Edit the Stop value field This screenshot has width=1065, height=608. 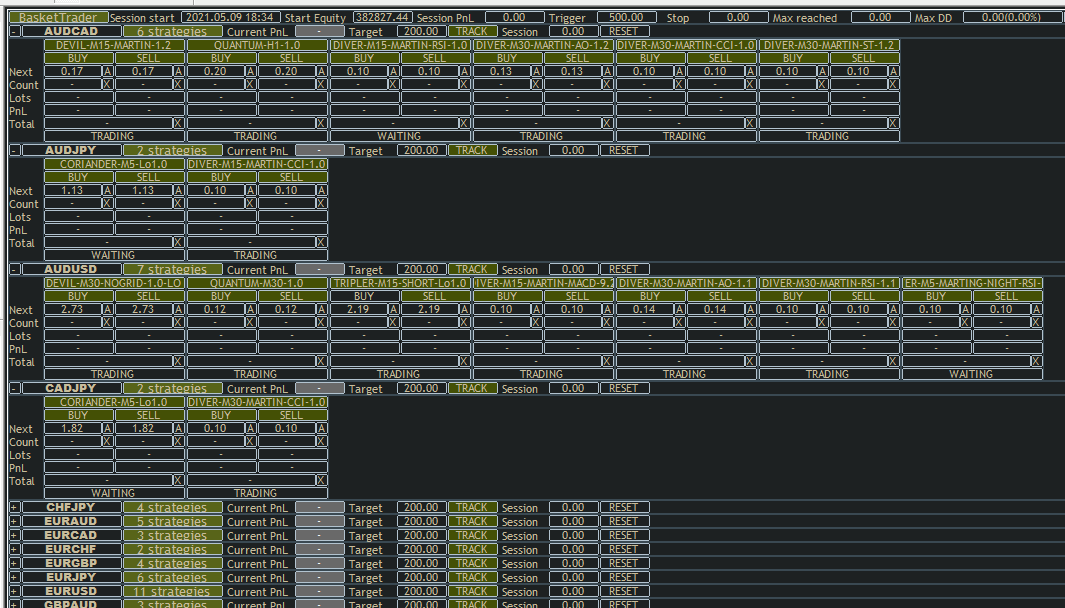(738, 17)
